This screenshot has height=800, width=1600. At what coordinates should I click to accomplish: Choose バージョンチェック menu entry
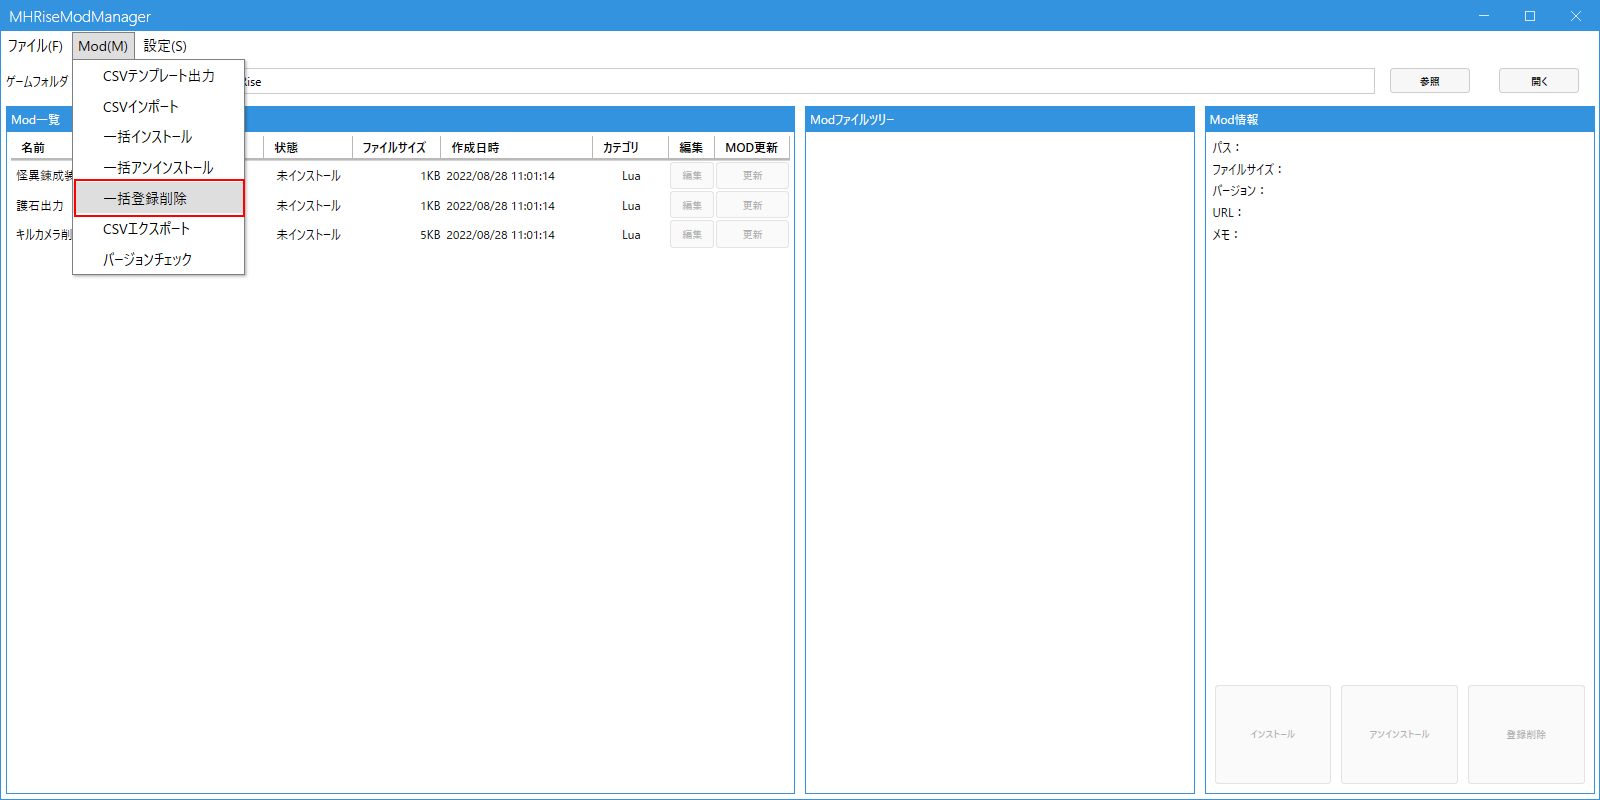pyautogui.click(x=159, y=259)
